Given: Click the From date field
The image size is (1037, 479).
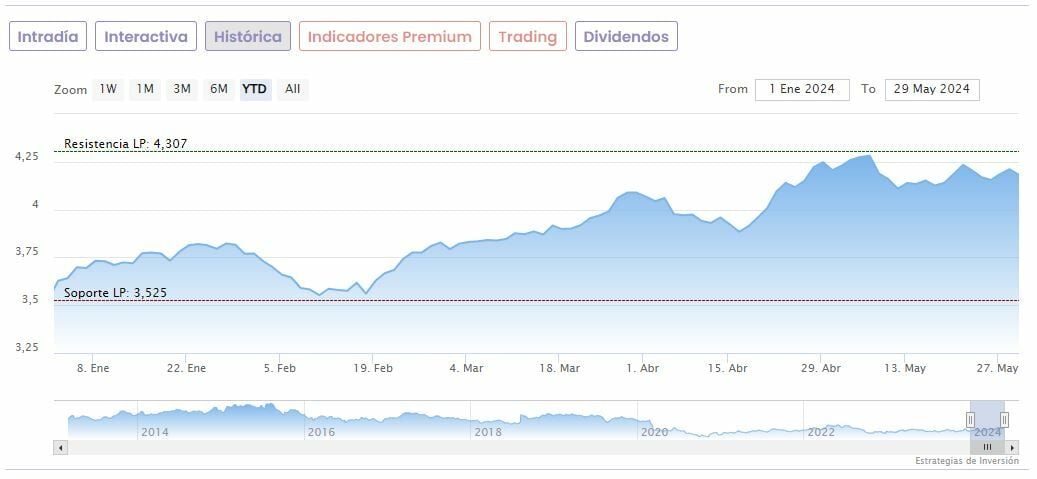Looking at the screenshot, I should pyautogui.click(x=802, y=89).
